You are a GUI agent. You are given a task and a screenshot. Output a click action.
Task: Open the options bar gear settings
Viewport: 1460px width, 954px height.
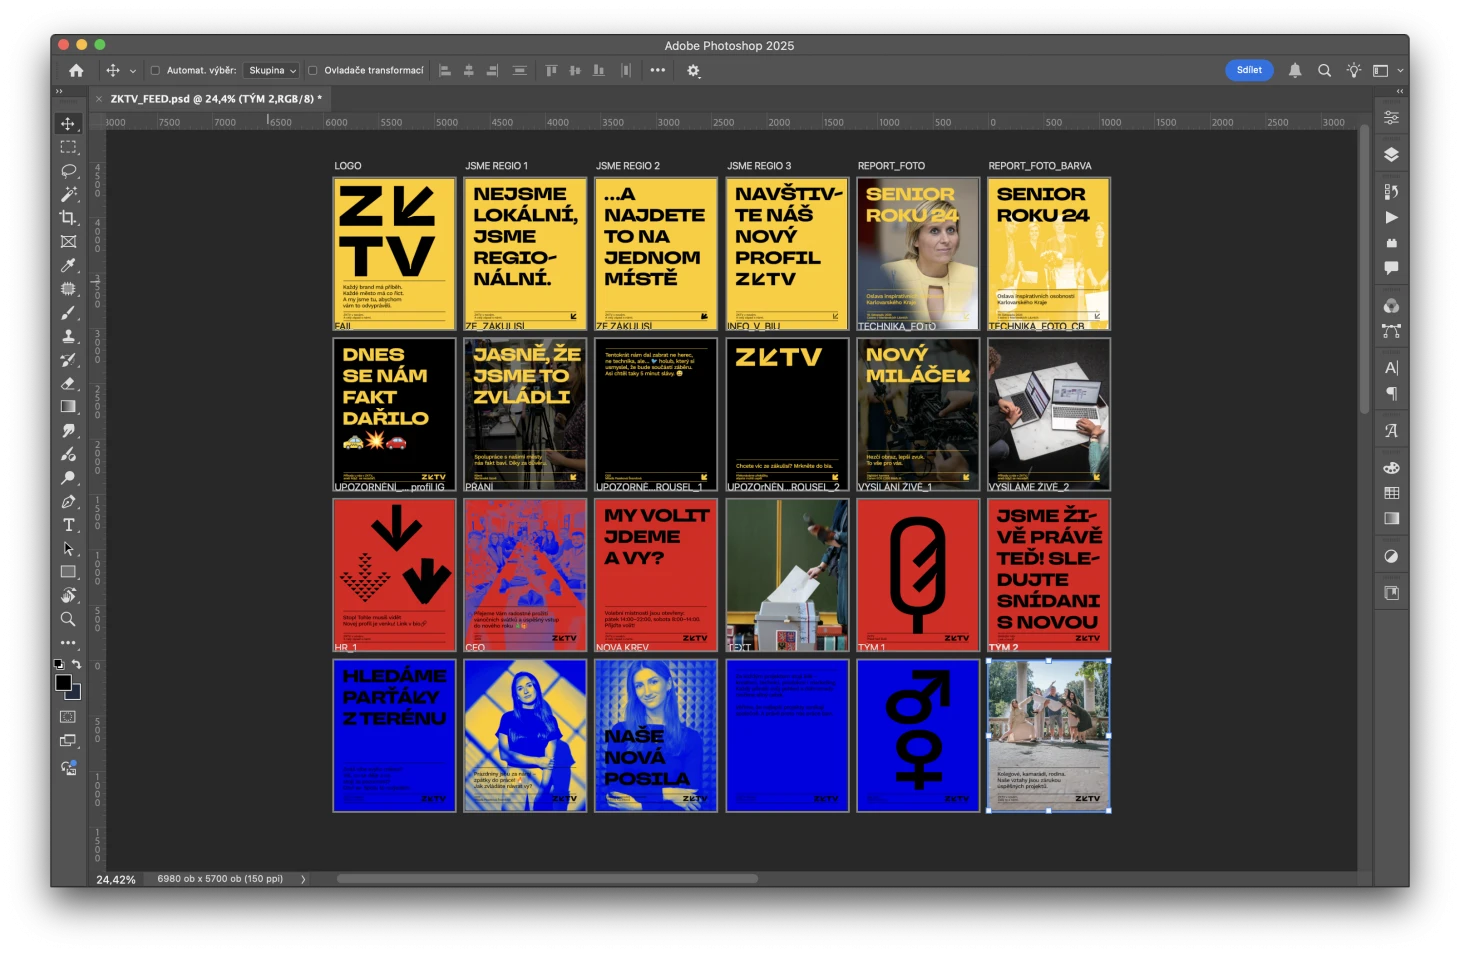point(693,71)
